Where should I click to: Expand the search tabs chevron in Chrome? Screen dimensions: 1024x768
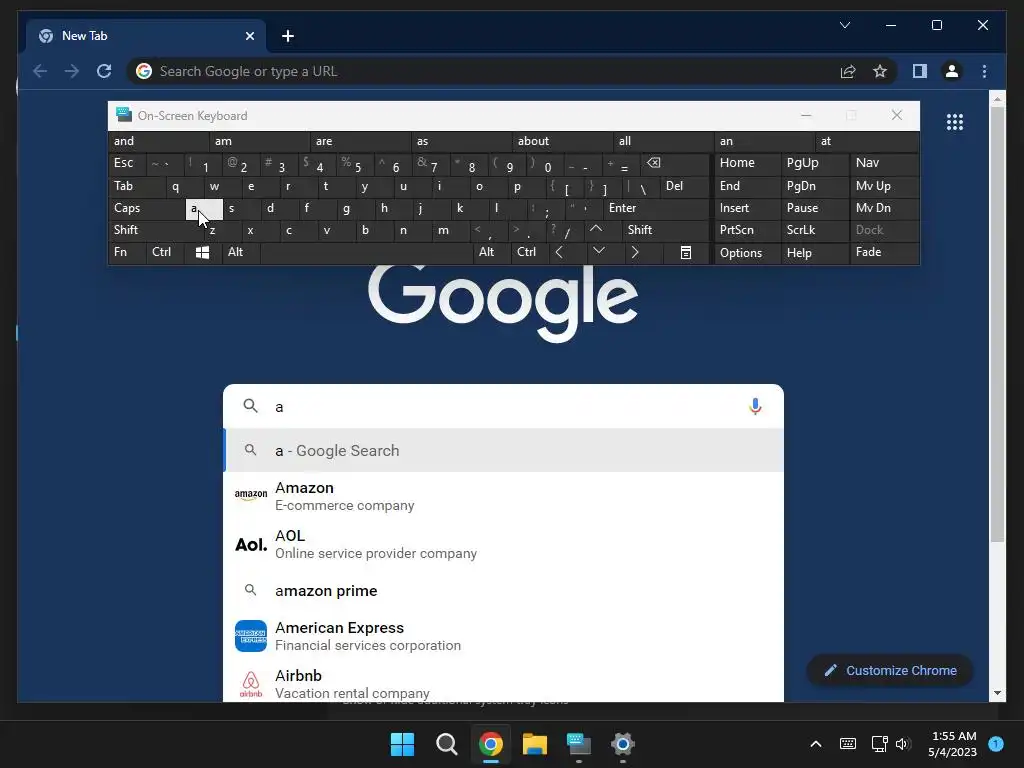click(x=844, y=25)
